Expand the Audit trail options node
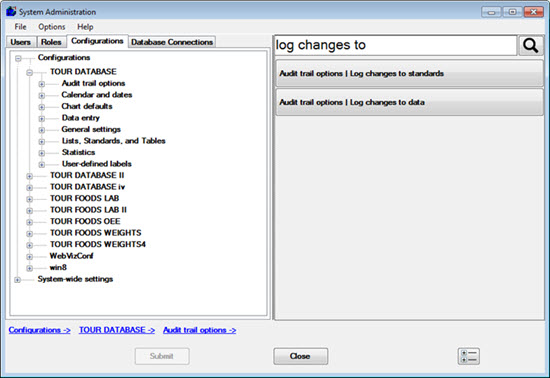The image size is (550, 378). [x=41, y=84]
